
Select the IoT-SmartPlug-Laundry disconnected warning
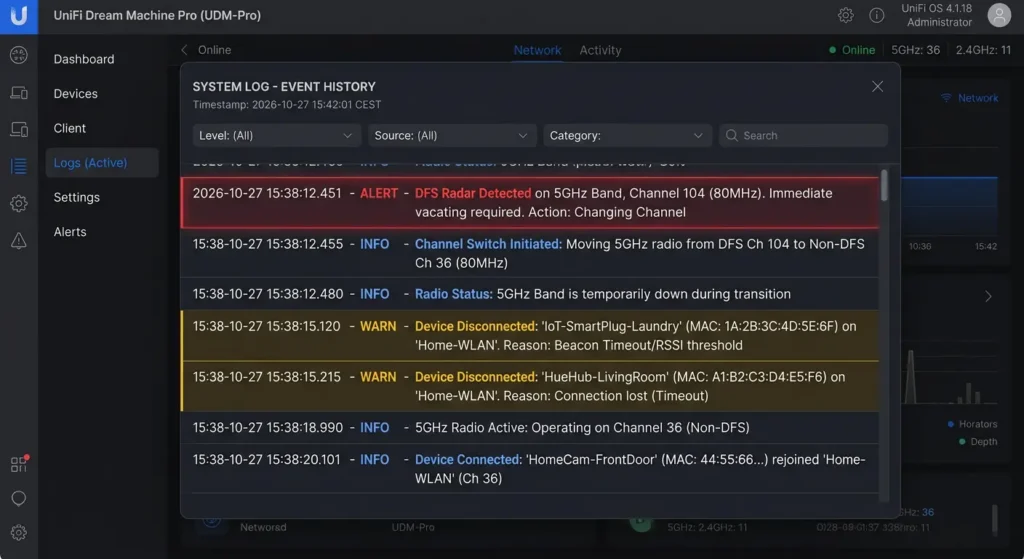coord(530,336)
